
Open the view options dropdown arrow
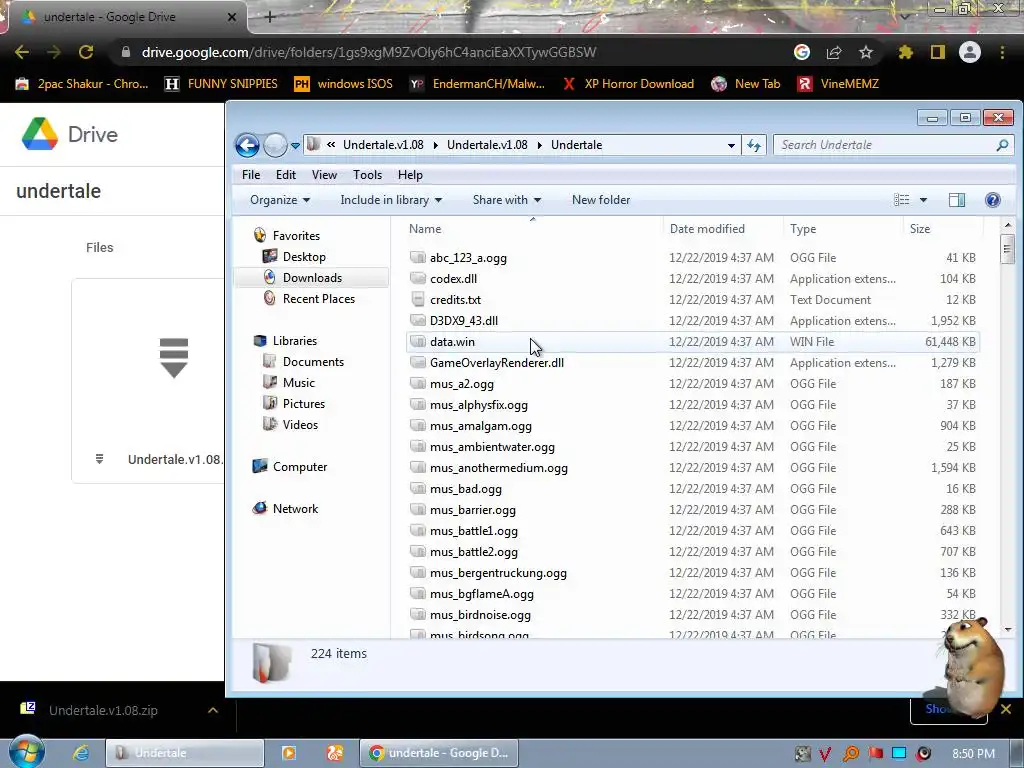pyautogui.click(x=923, y=200)
